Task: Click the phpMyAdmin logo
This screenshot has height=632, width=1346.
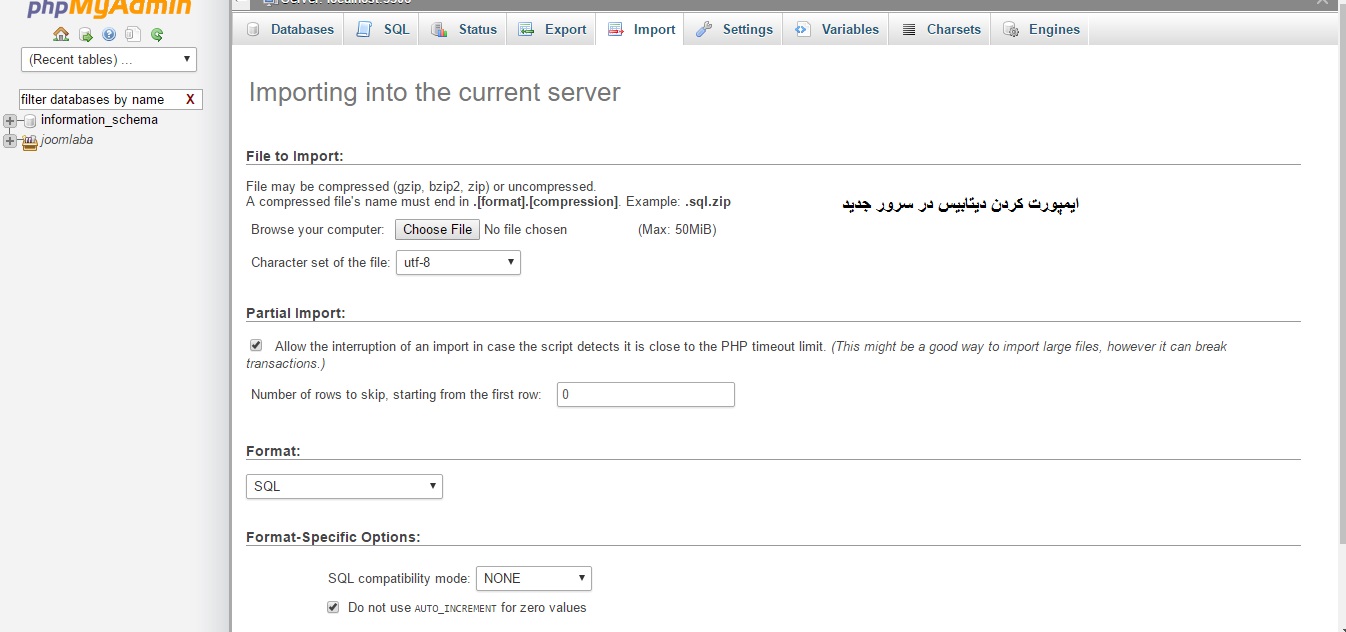Action: pyautogui.click(x=109, y=9)
